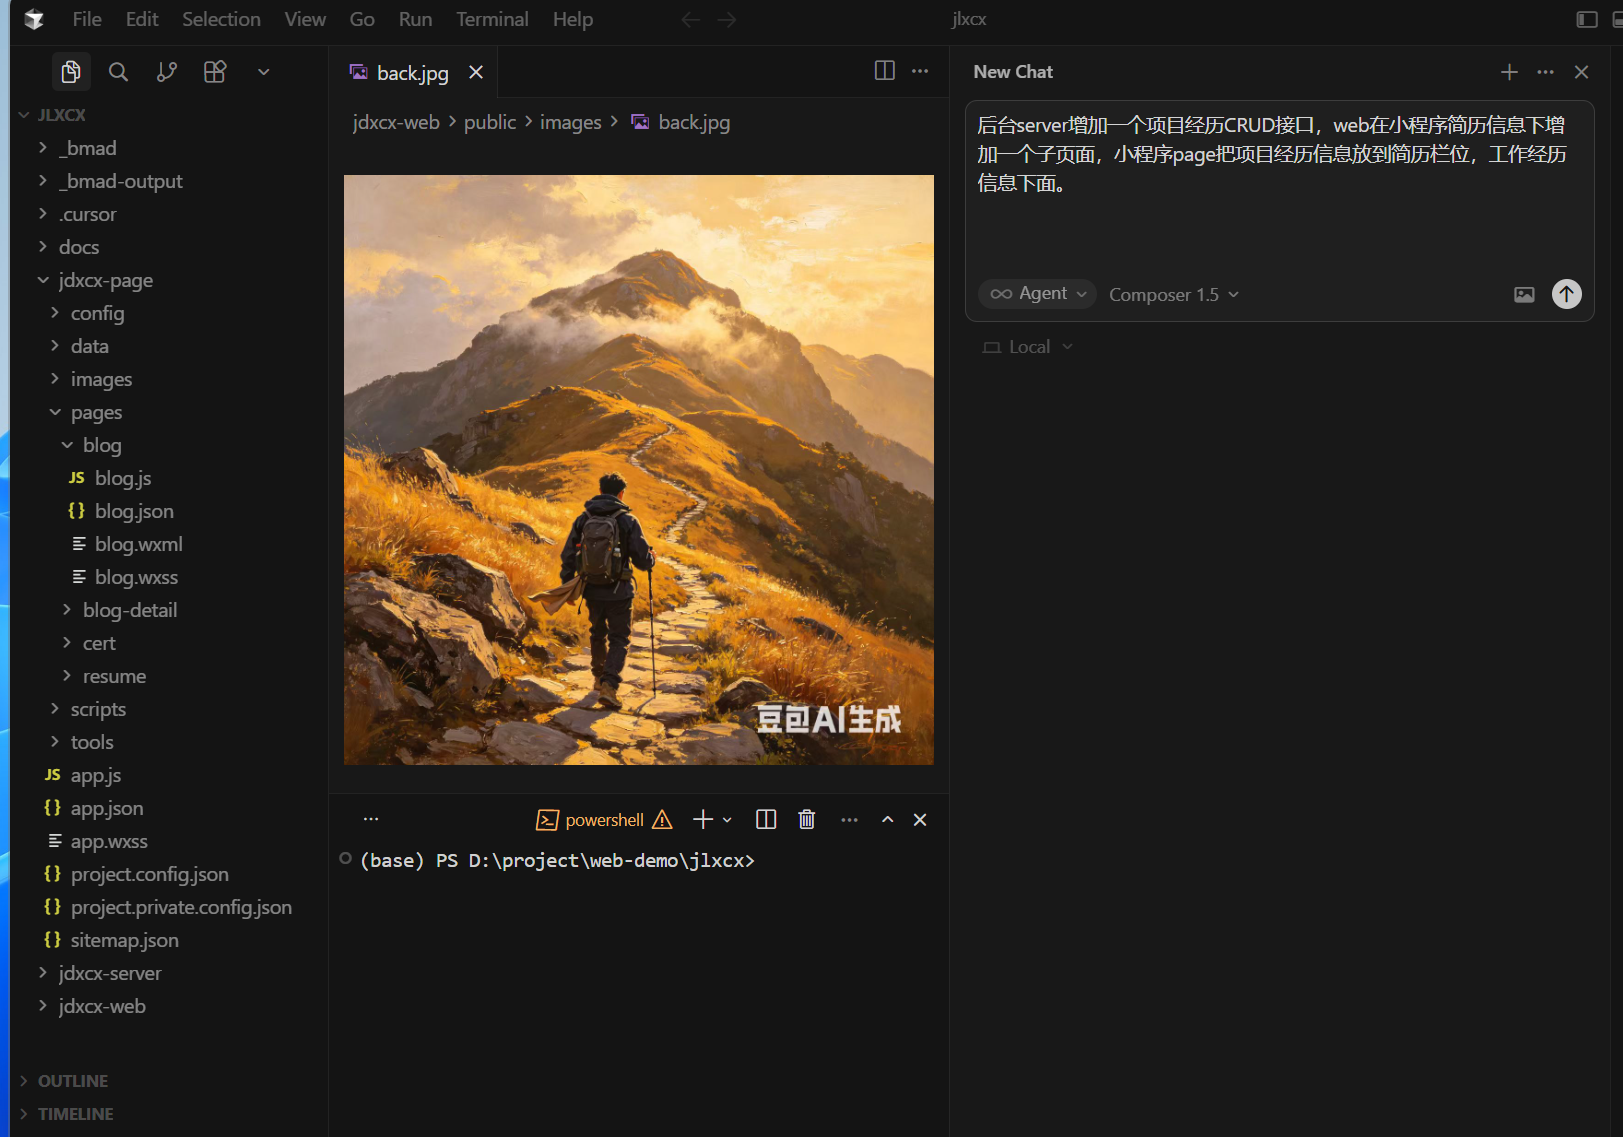Toggle the primary sidebar layout icon

[1587, 19]
